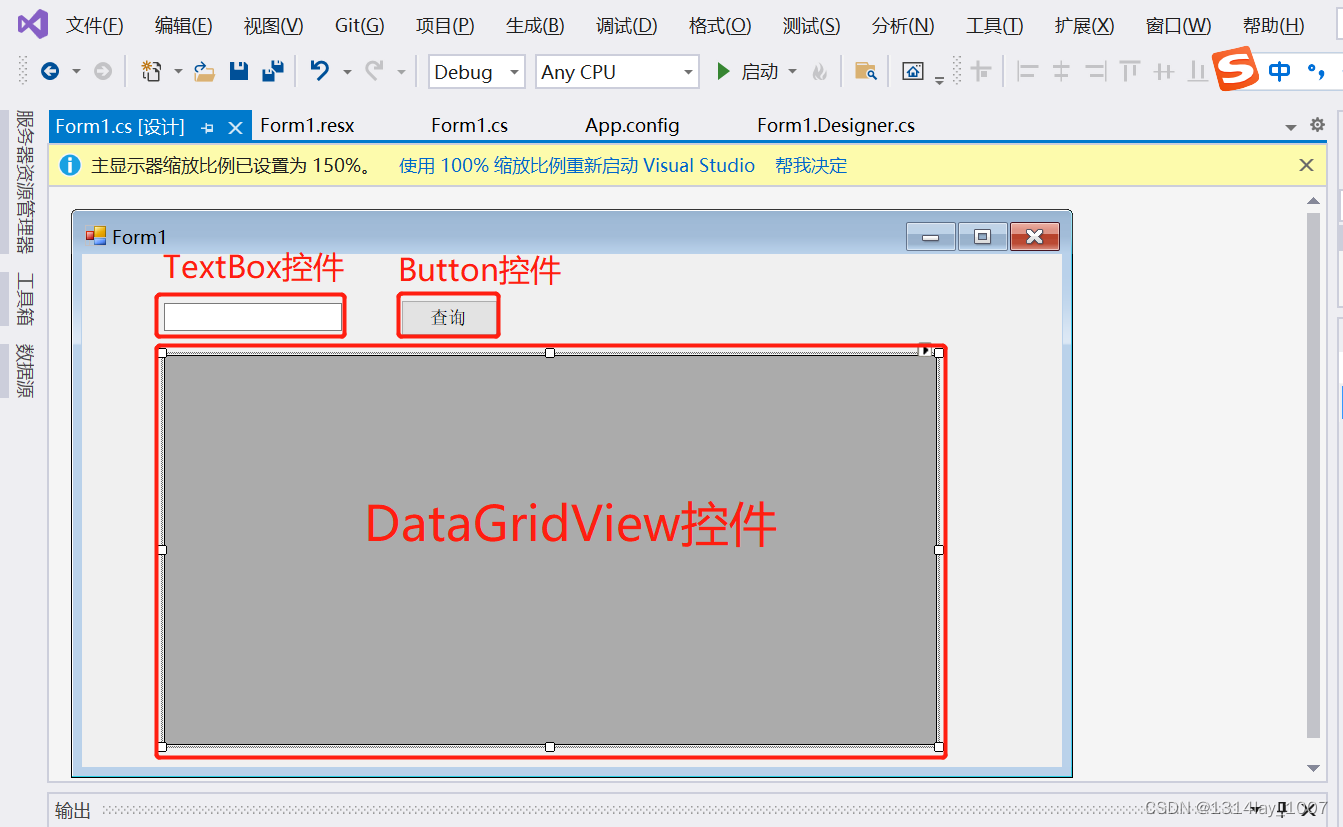Switch to the App.config tab
1343x827 pixels.
click(x=632, y=126)
